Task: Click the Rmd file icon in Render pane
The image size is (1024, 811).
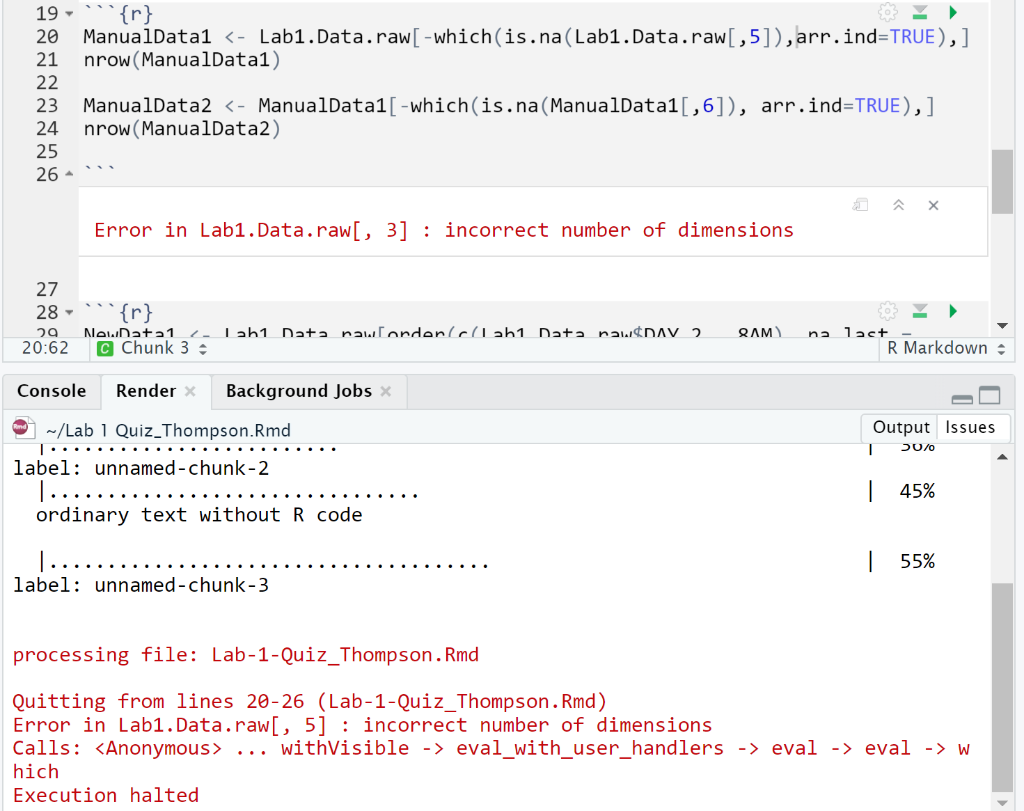Action: tap(24, 429)
